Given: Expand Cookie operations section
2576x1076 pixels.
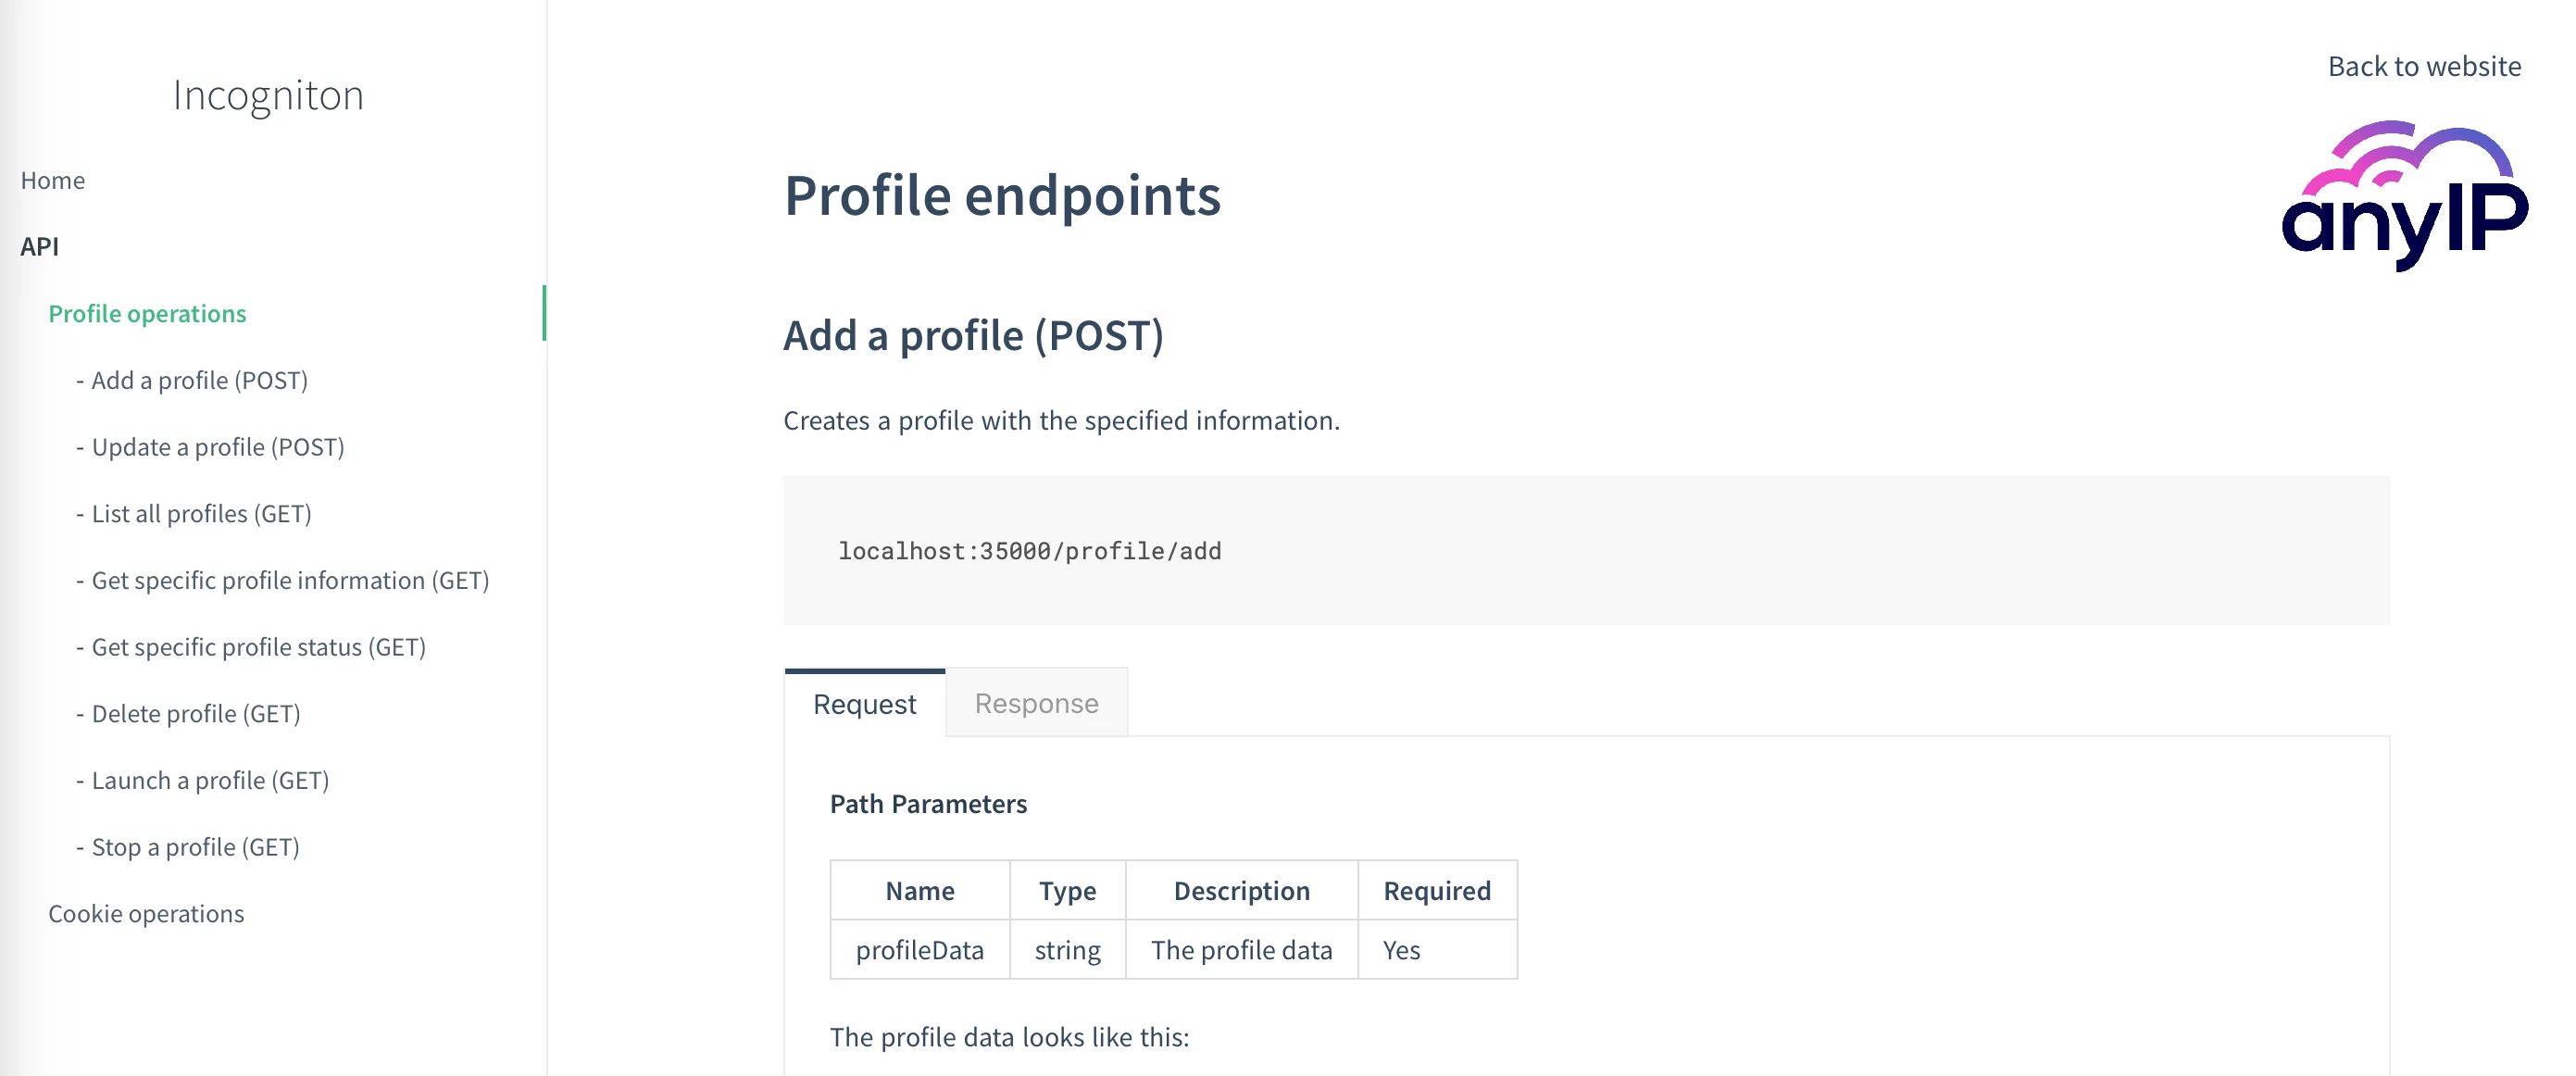Looking at the screenshot, I should pyautogui.click(x=146, y=913).
